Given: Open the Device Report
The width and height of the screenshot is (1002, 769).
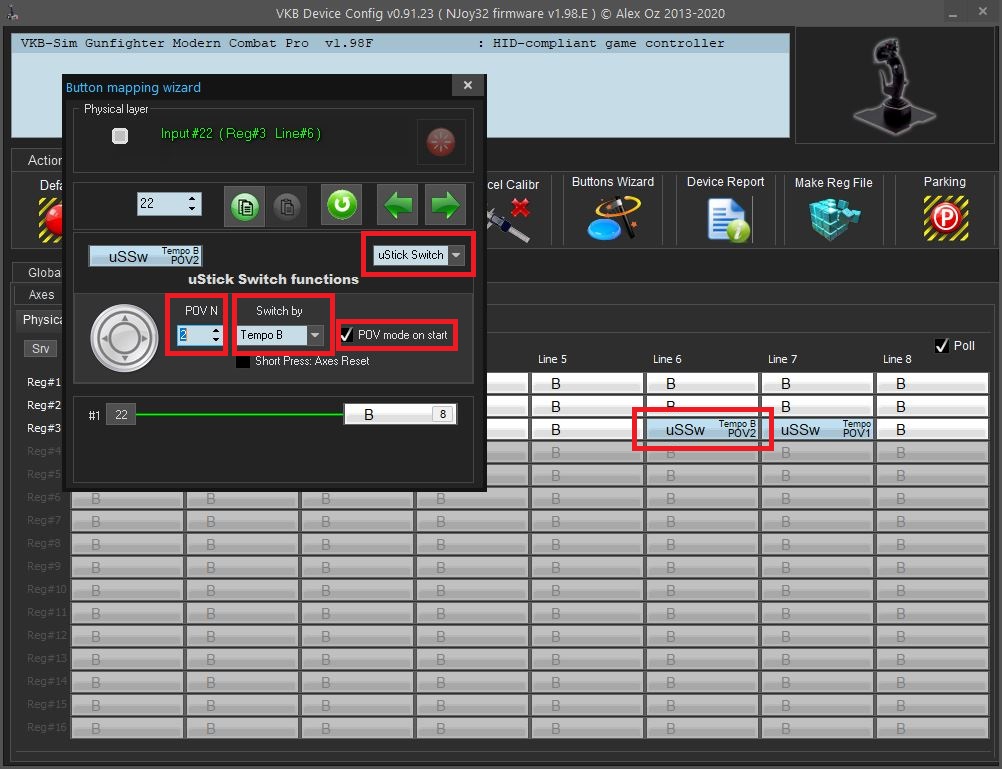Looking at the screenshot, I should [x=728, y=219].
